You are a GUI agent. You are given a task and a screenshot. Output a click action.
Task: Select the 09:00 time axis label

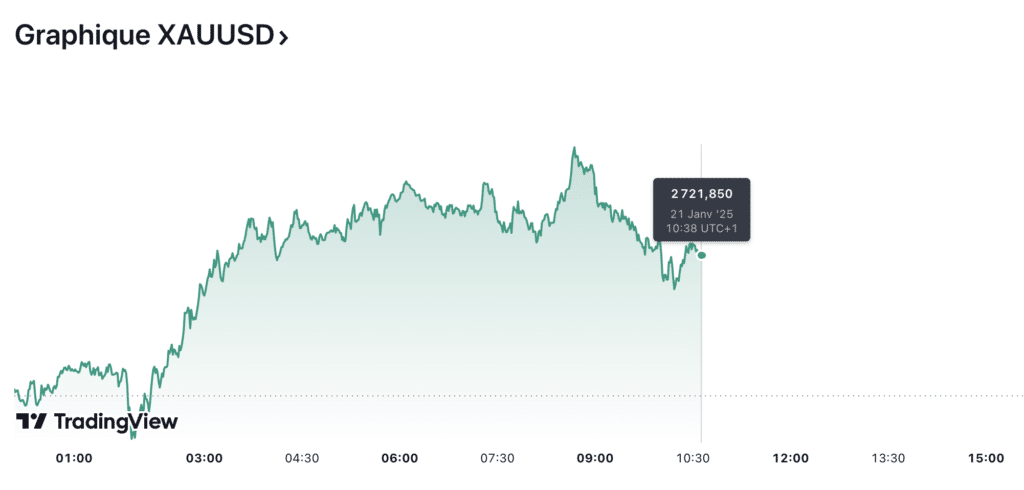point(595,458)
